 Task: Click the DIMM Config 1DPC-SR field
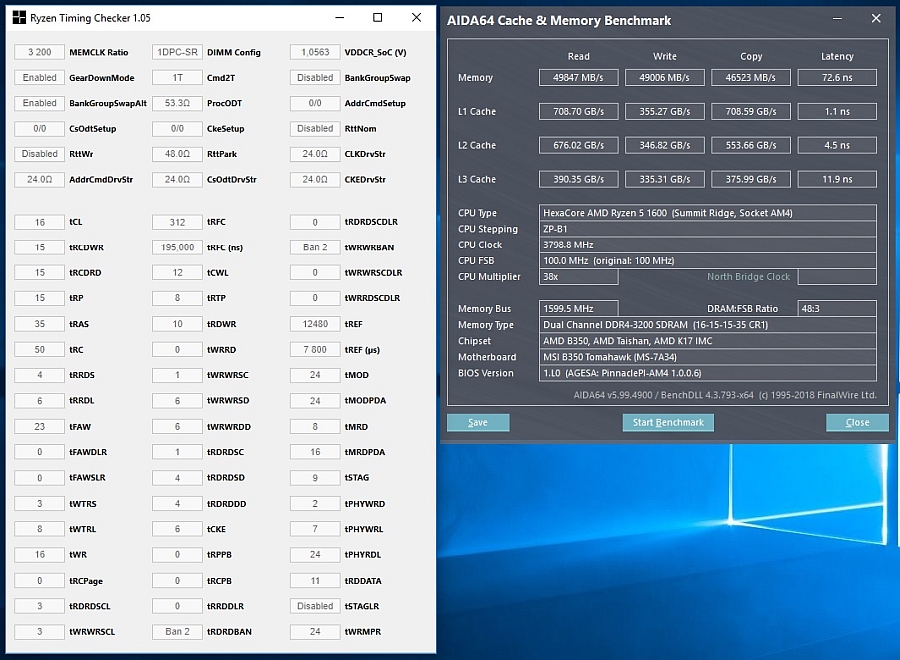tap(177, 52)
